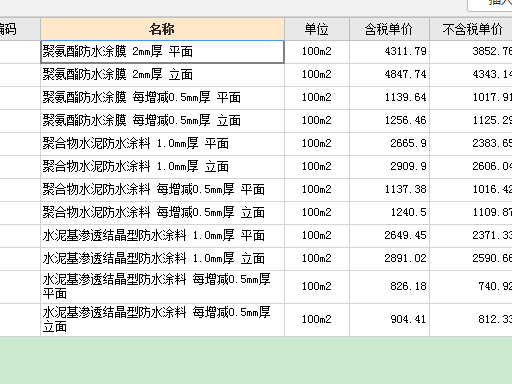Select 聚合物水泥防水涂料 1.0mm厚 平面

coord(162,144)
